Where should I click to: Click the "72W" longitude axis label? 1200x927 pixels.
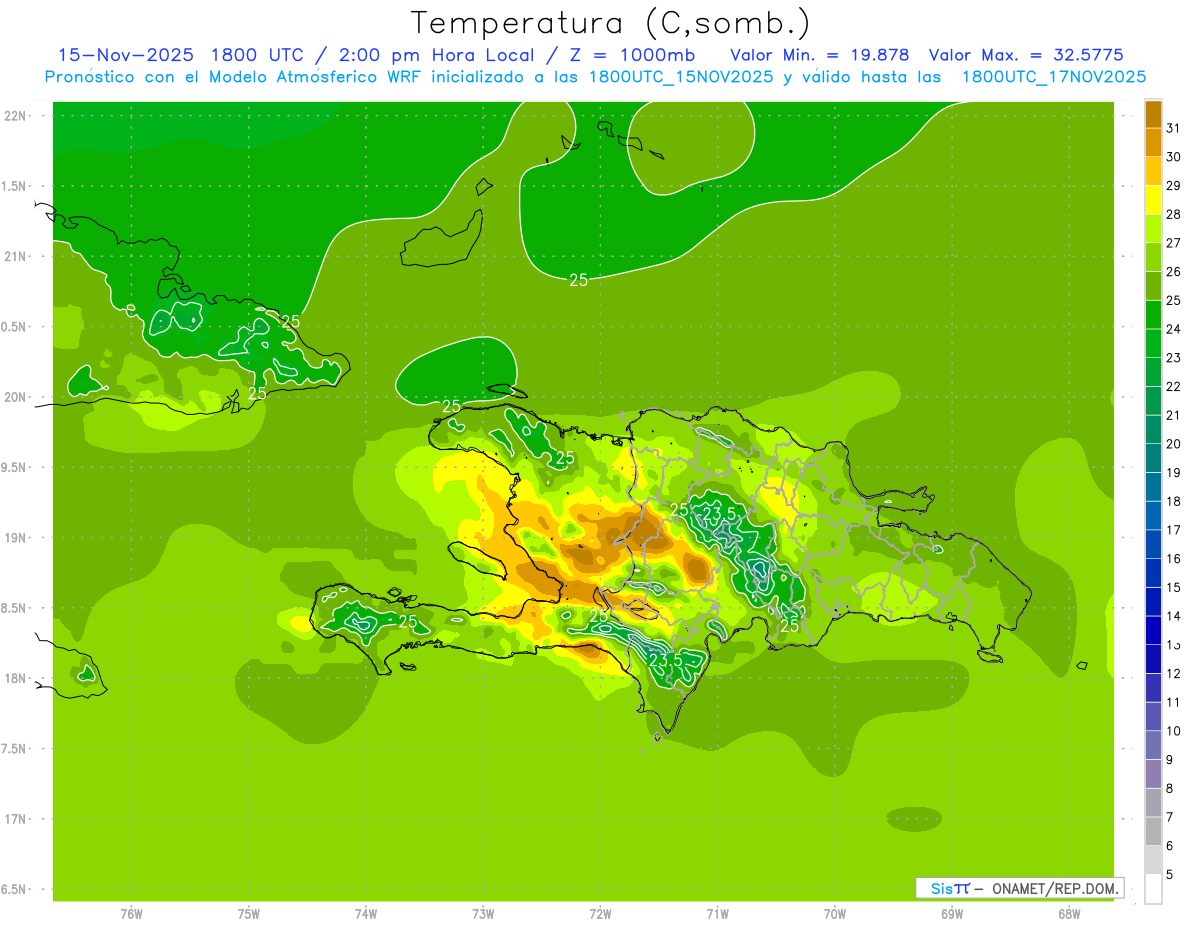tap(600, 914)
